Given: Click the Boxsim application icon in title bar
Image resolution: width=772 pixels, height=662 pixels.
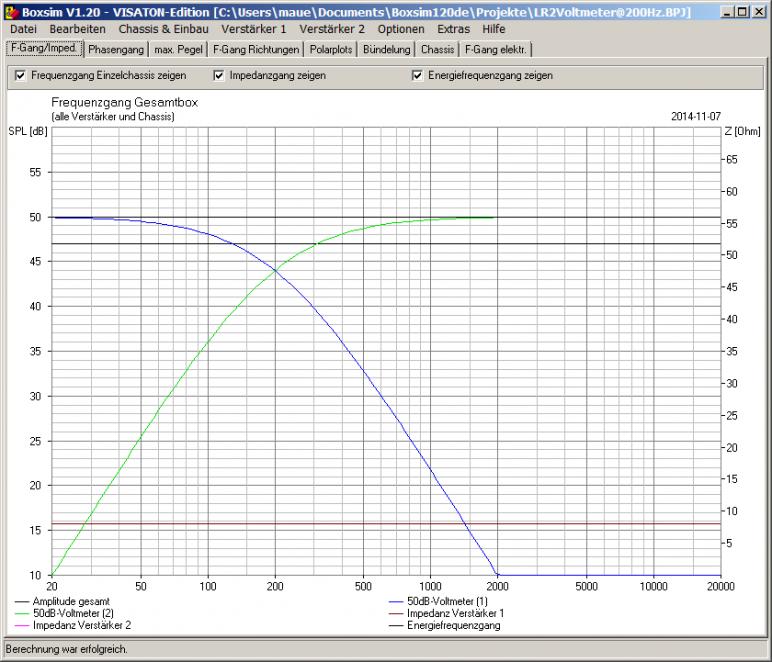Looking at the screenshot, I should [11, 11].
